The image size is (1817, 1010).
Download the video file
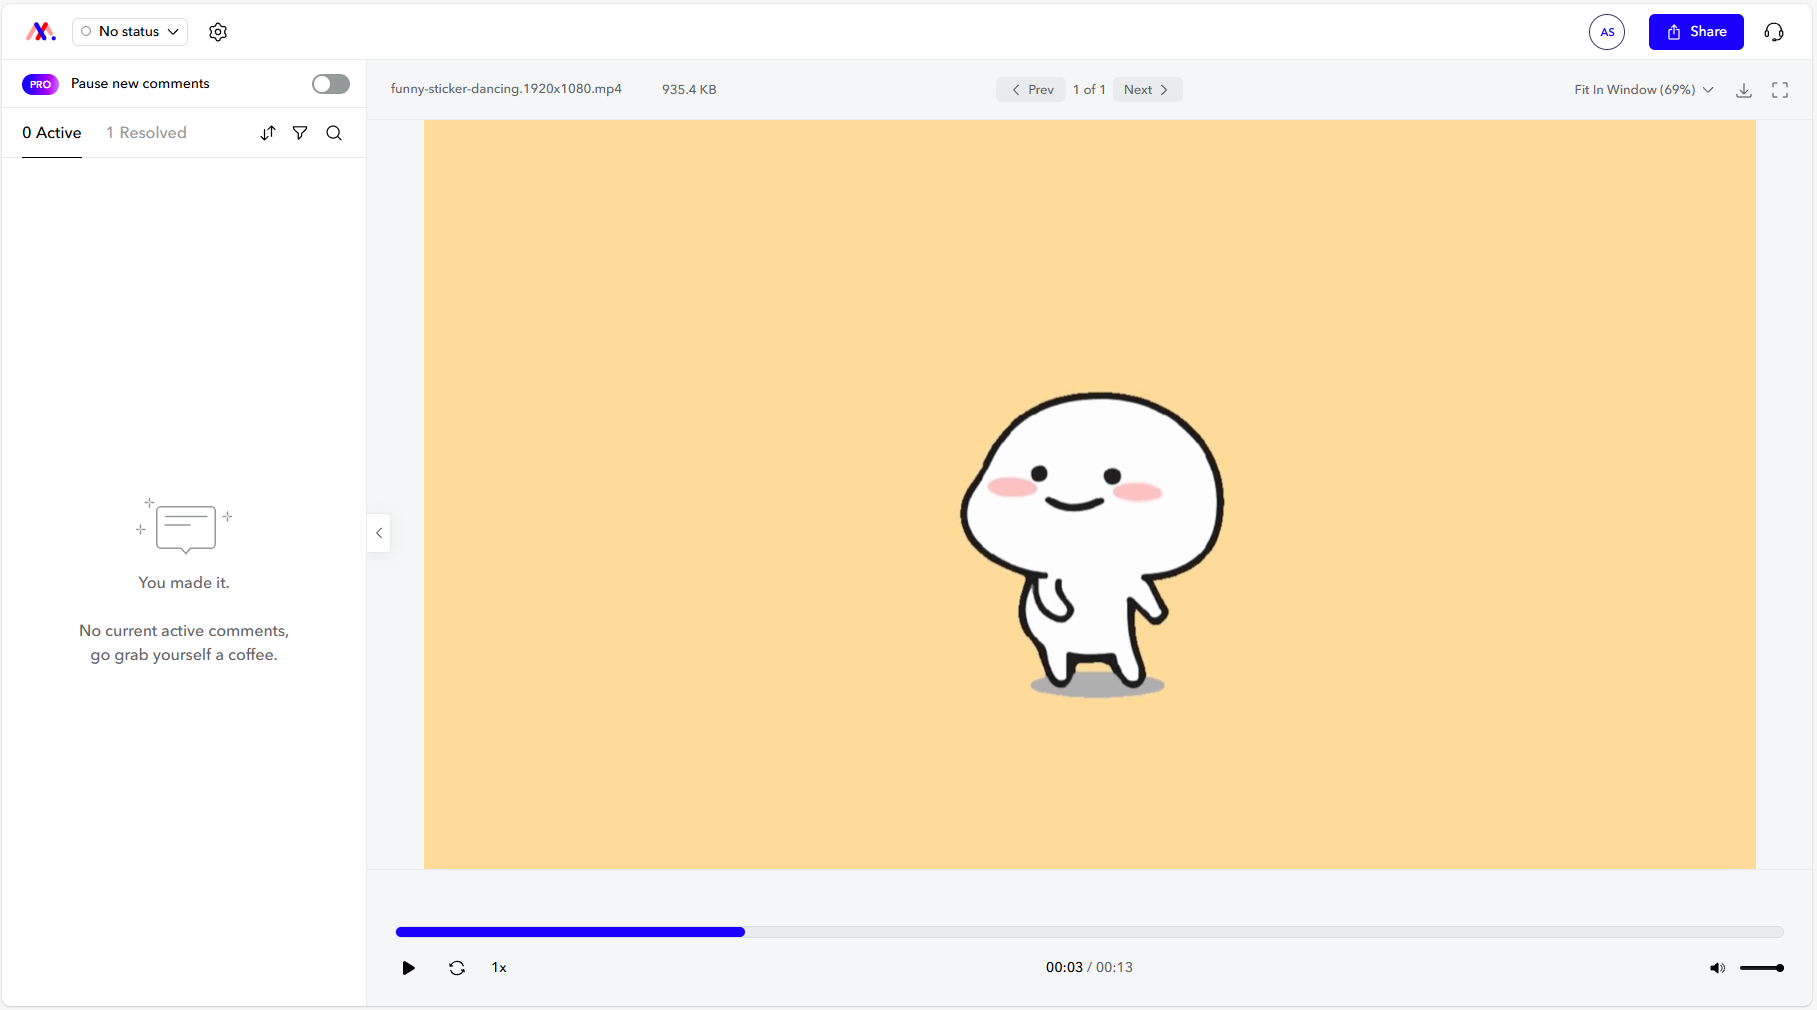coord(1743,90)
